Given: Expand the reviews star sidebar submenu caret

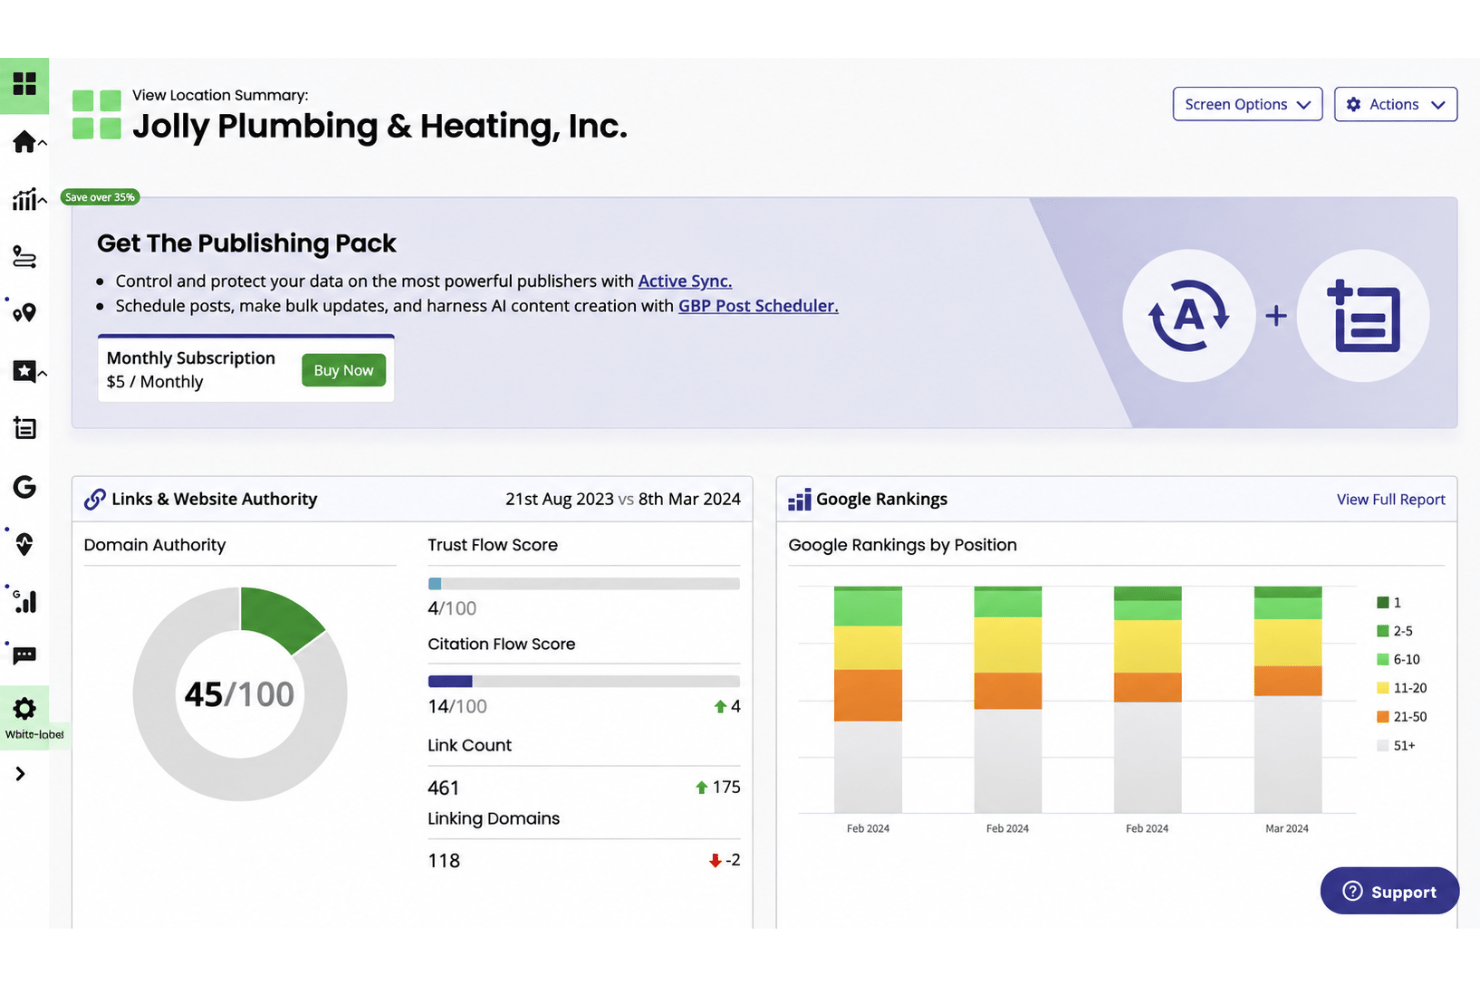Looking at the screenshot, I should tap(42, 373).
